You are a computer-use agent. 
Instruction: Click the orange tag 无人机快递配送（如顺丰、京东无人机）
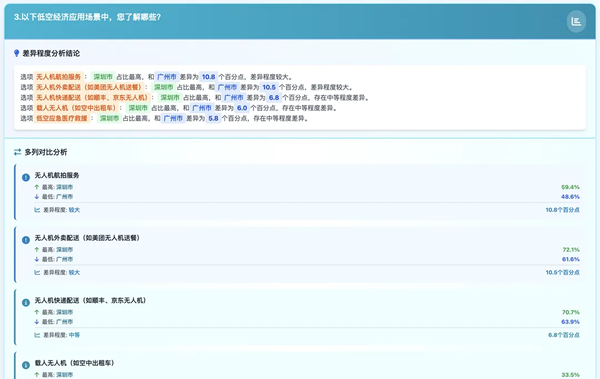(92, 98)
